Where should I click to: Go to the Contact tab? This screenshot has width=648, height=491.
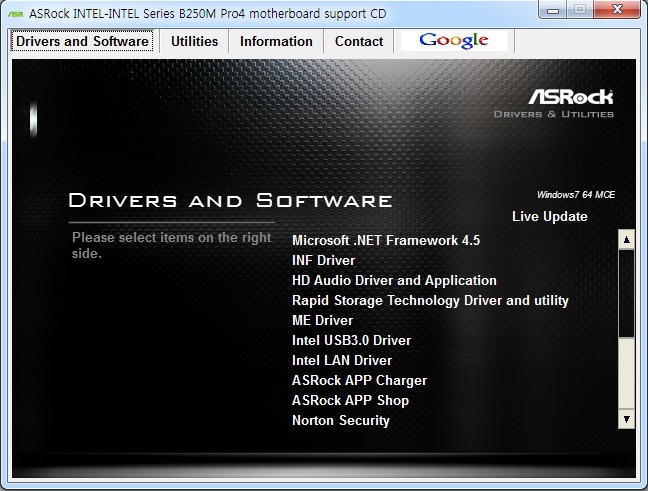[x=359, y=41]
